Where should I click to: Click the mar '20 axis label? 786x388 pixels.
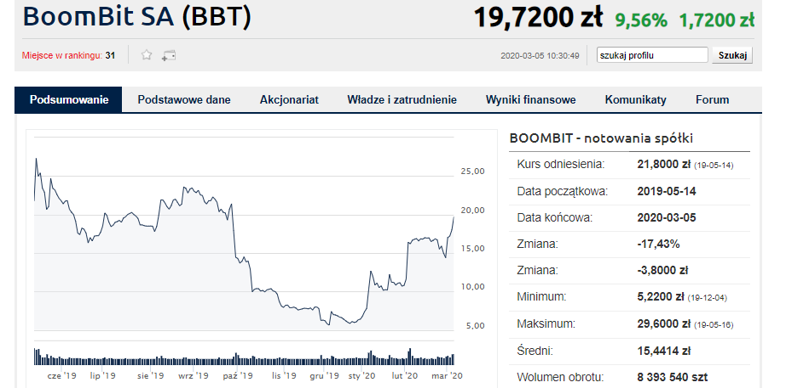click(x=446, y=375)
